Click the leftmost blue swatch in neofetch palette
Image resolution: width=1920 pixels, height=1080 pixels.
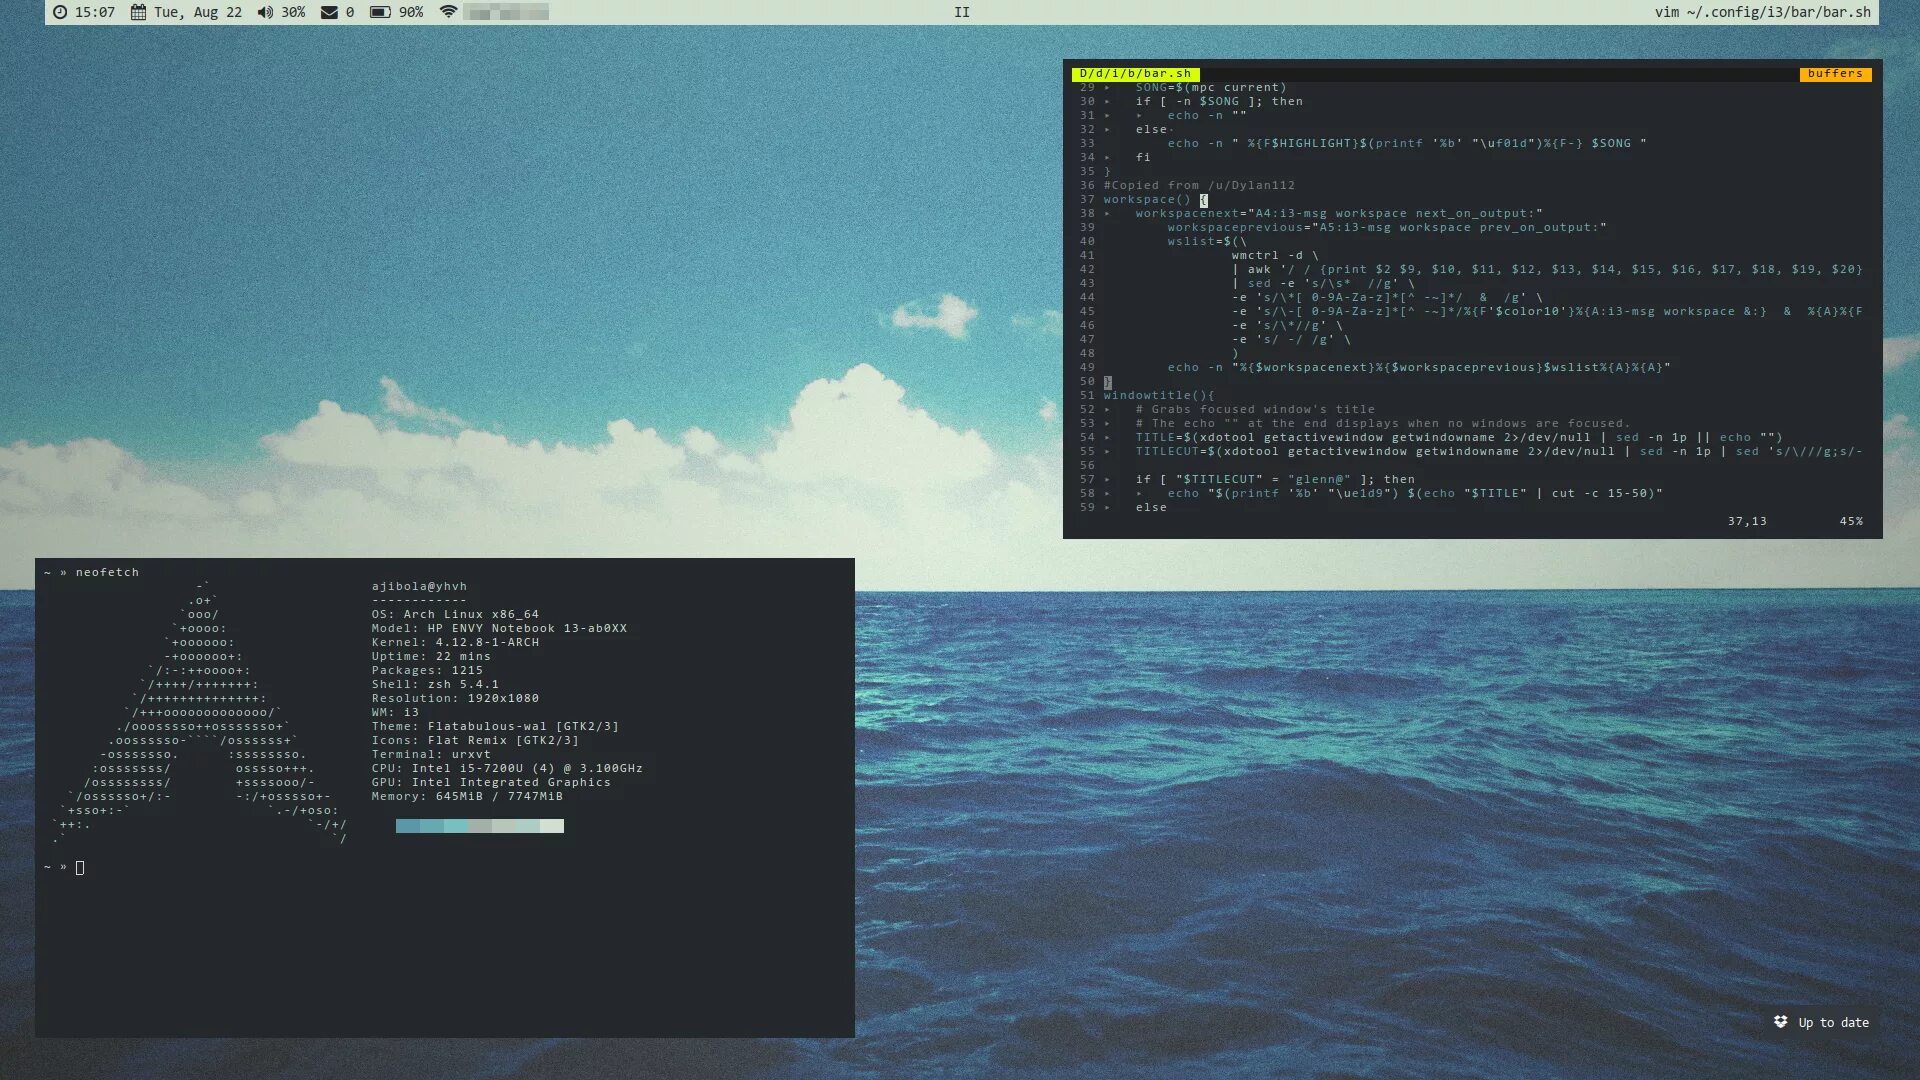click(407, 826)
